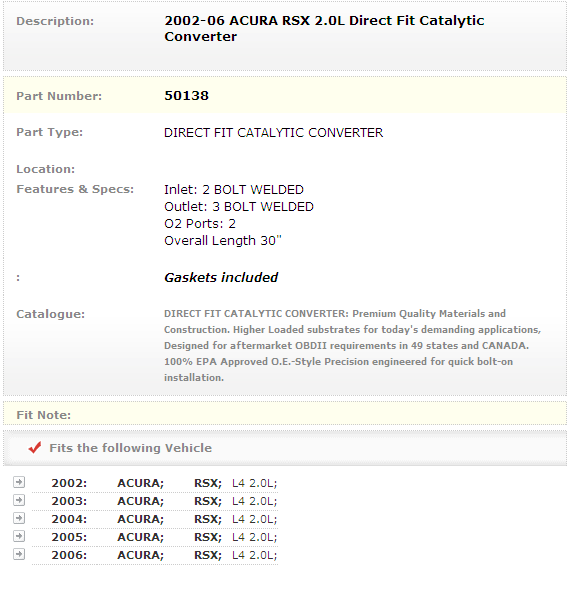Click the arrow icon beside 2006 ACURA RSX
The width and height of the screenshot is (570, 607).
pos(19,554)
